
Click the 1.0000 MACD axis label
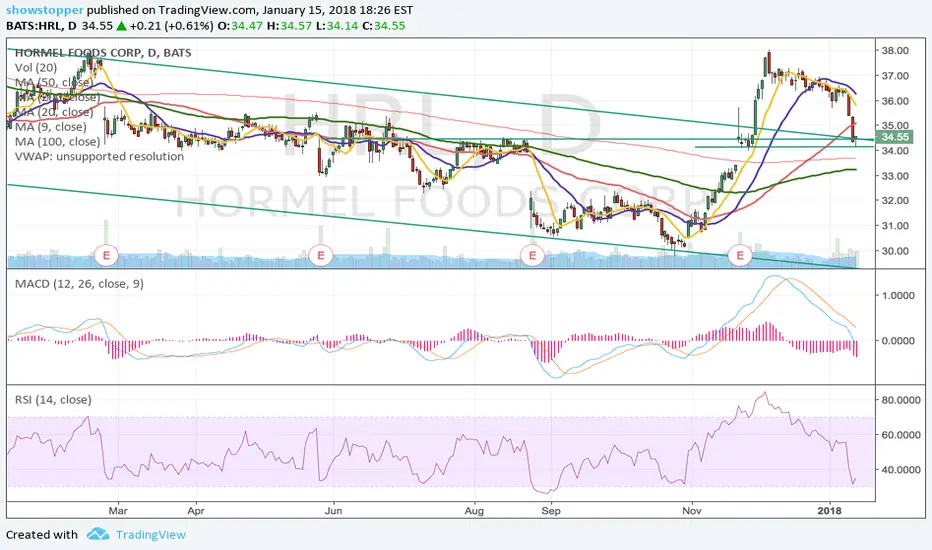click(x=898, y=296)
